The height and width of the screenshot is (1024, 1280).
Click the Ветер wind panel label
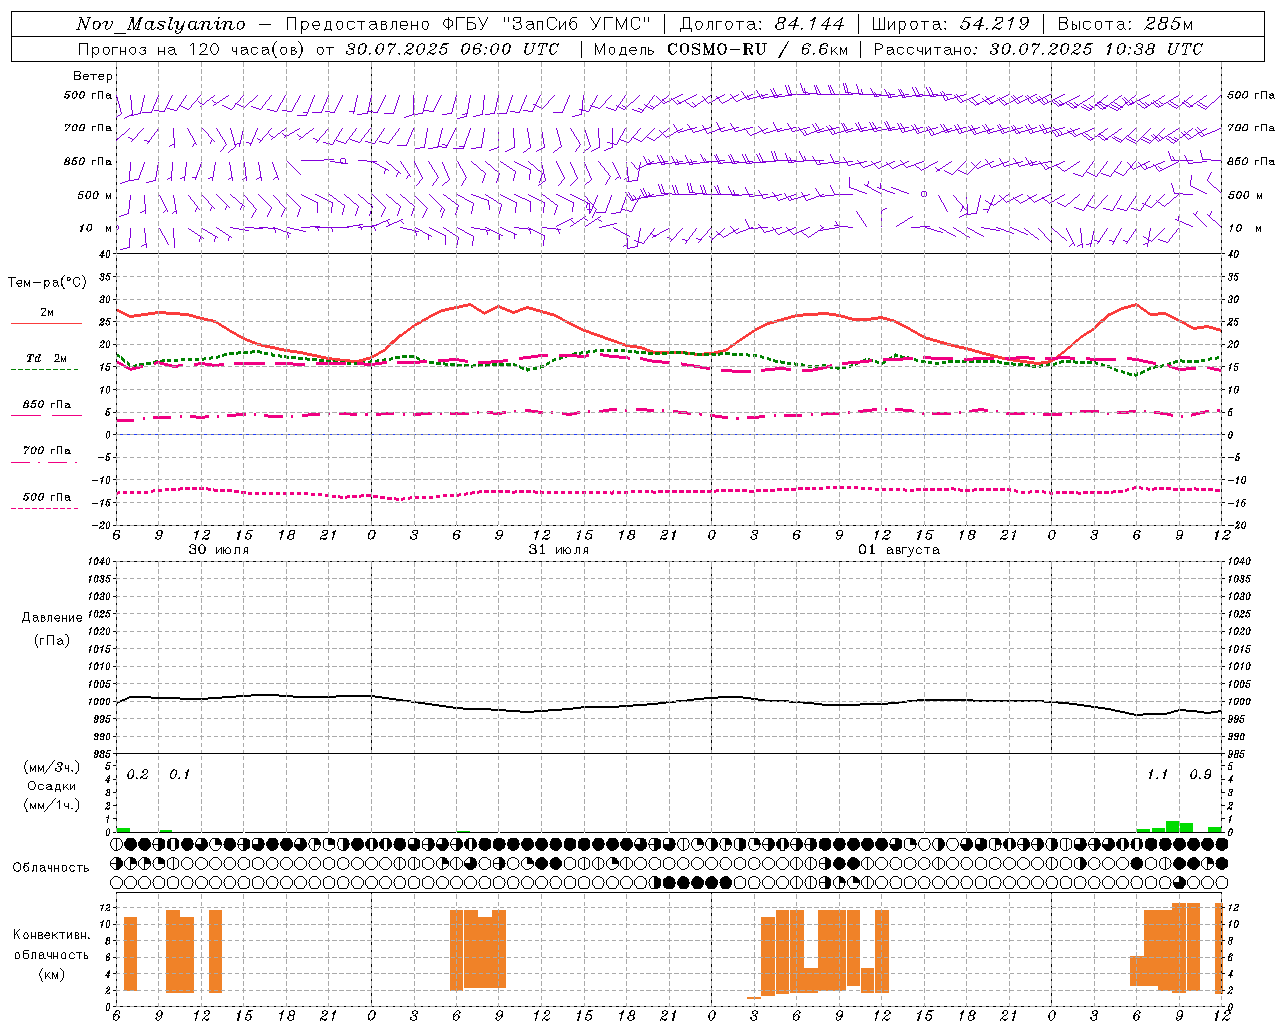[x=93, y=76]
